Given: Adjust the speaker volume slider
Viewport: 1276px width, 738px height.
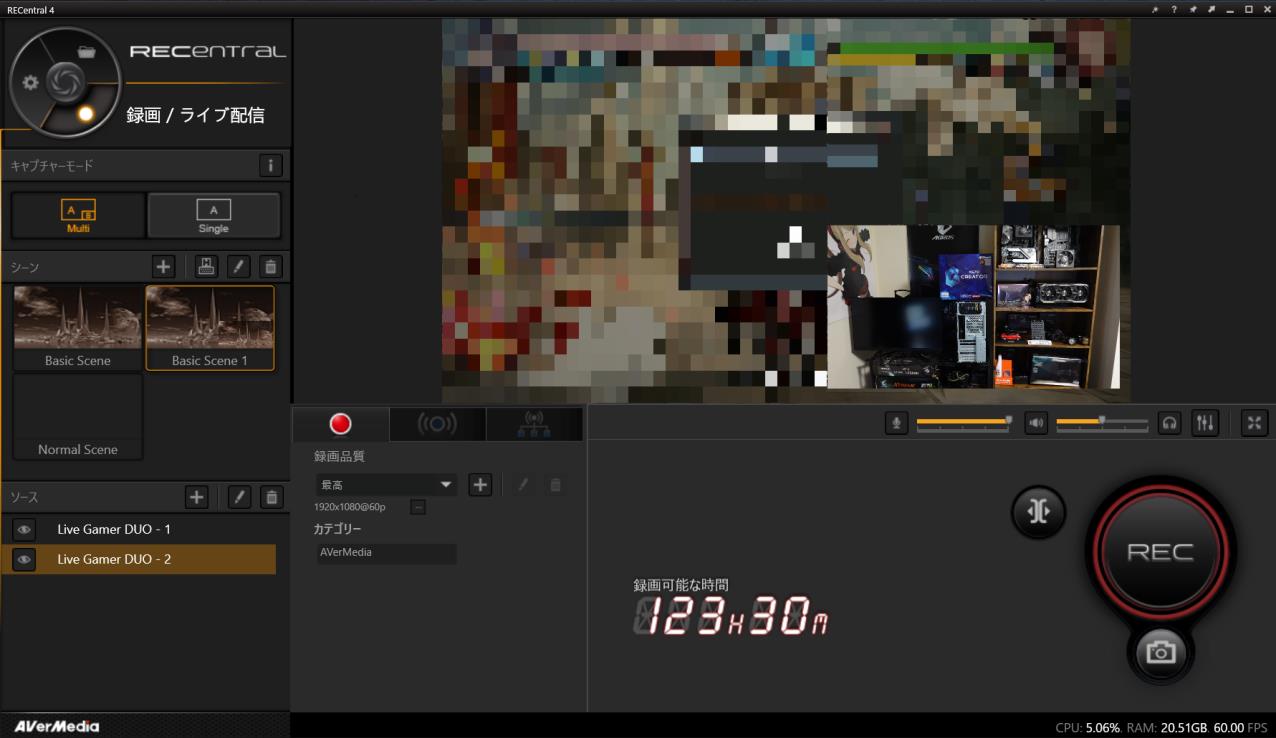Looking at the screenshot, I should [1102, 423].
